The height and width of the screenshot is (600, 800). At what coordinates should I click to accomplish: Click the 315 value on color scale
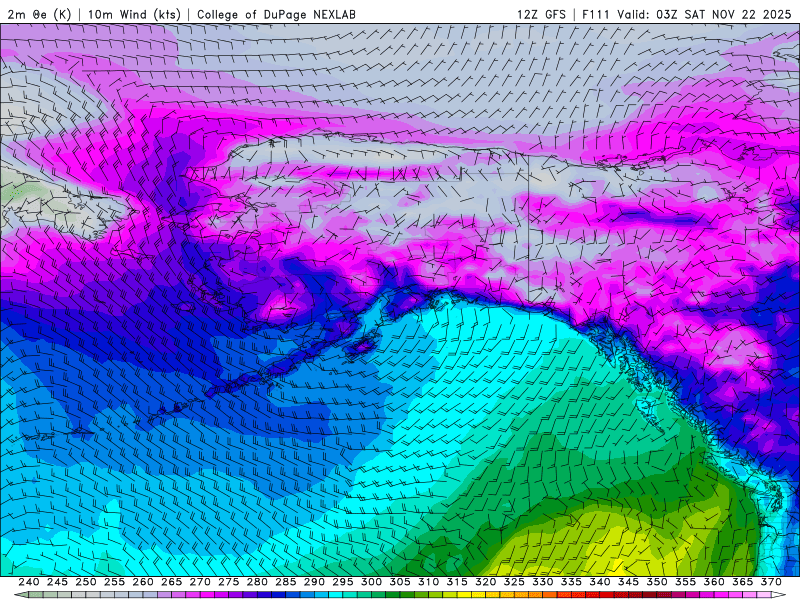(457, 582)
